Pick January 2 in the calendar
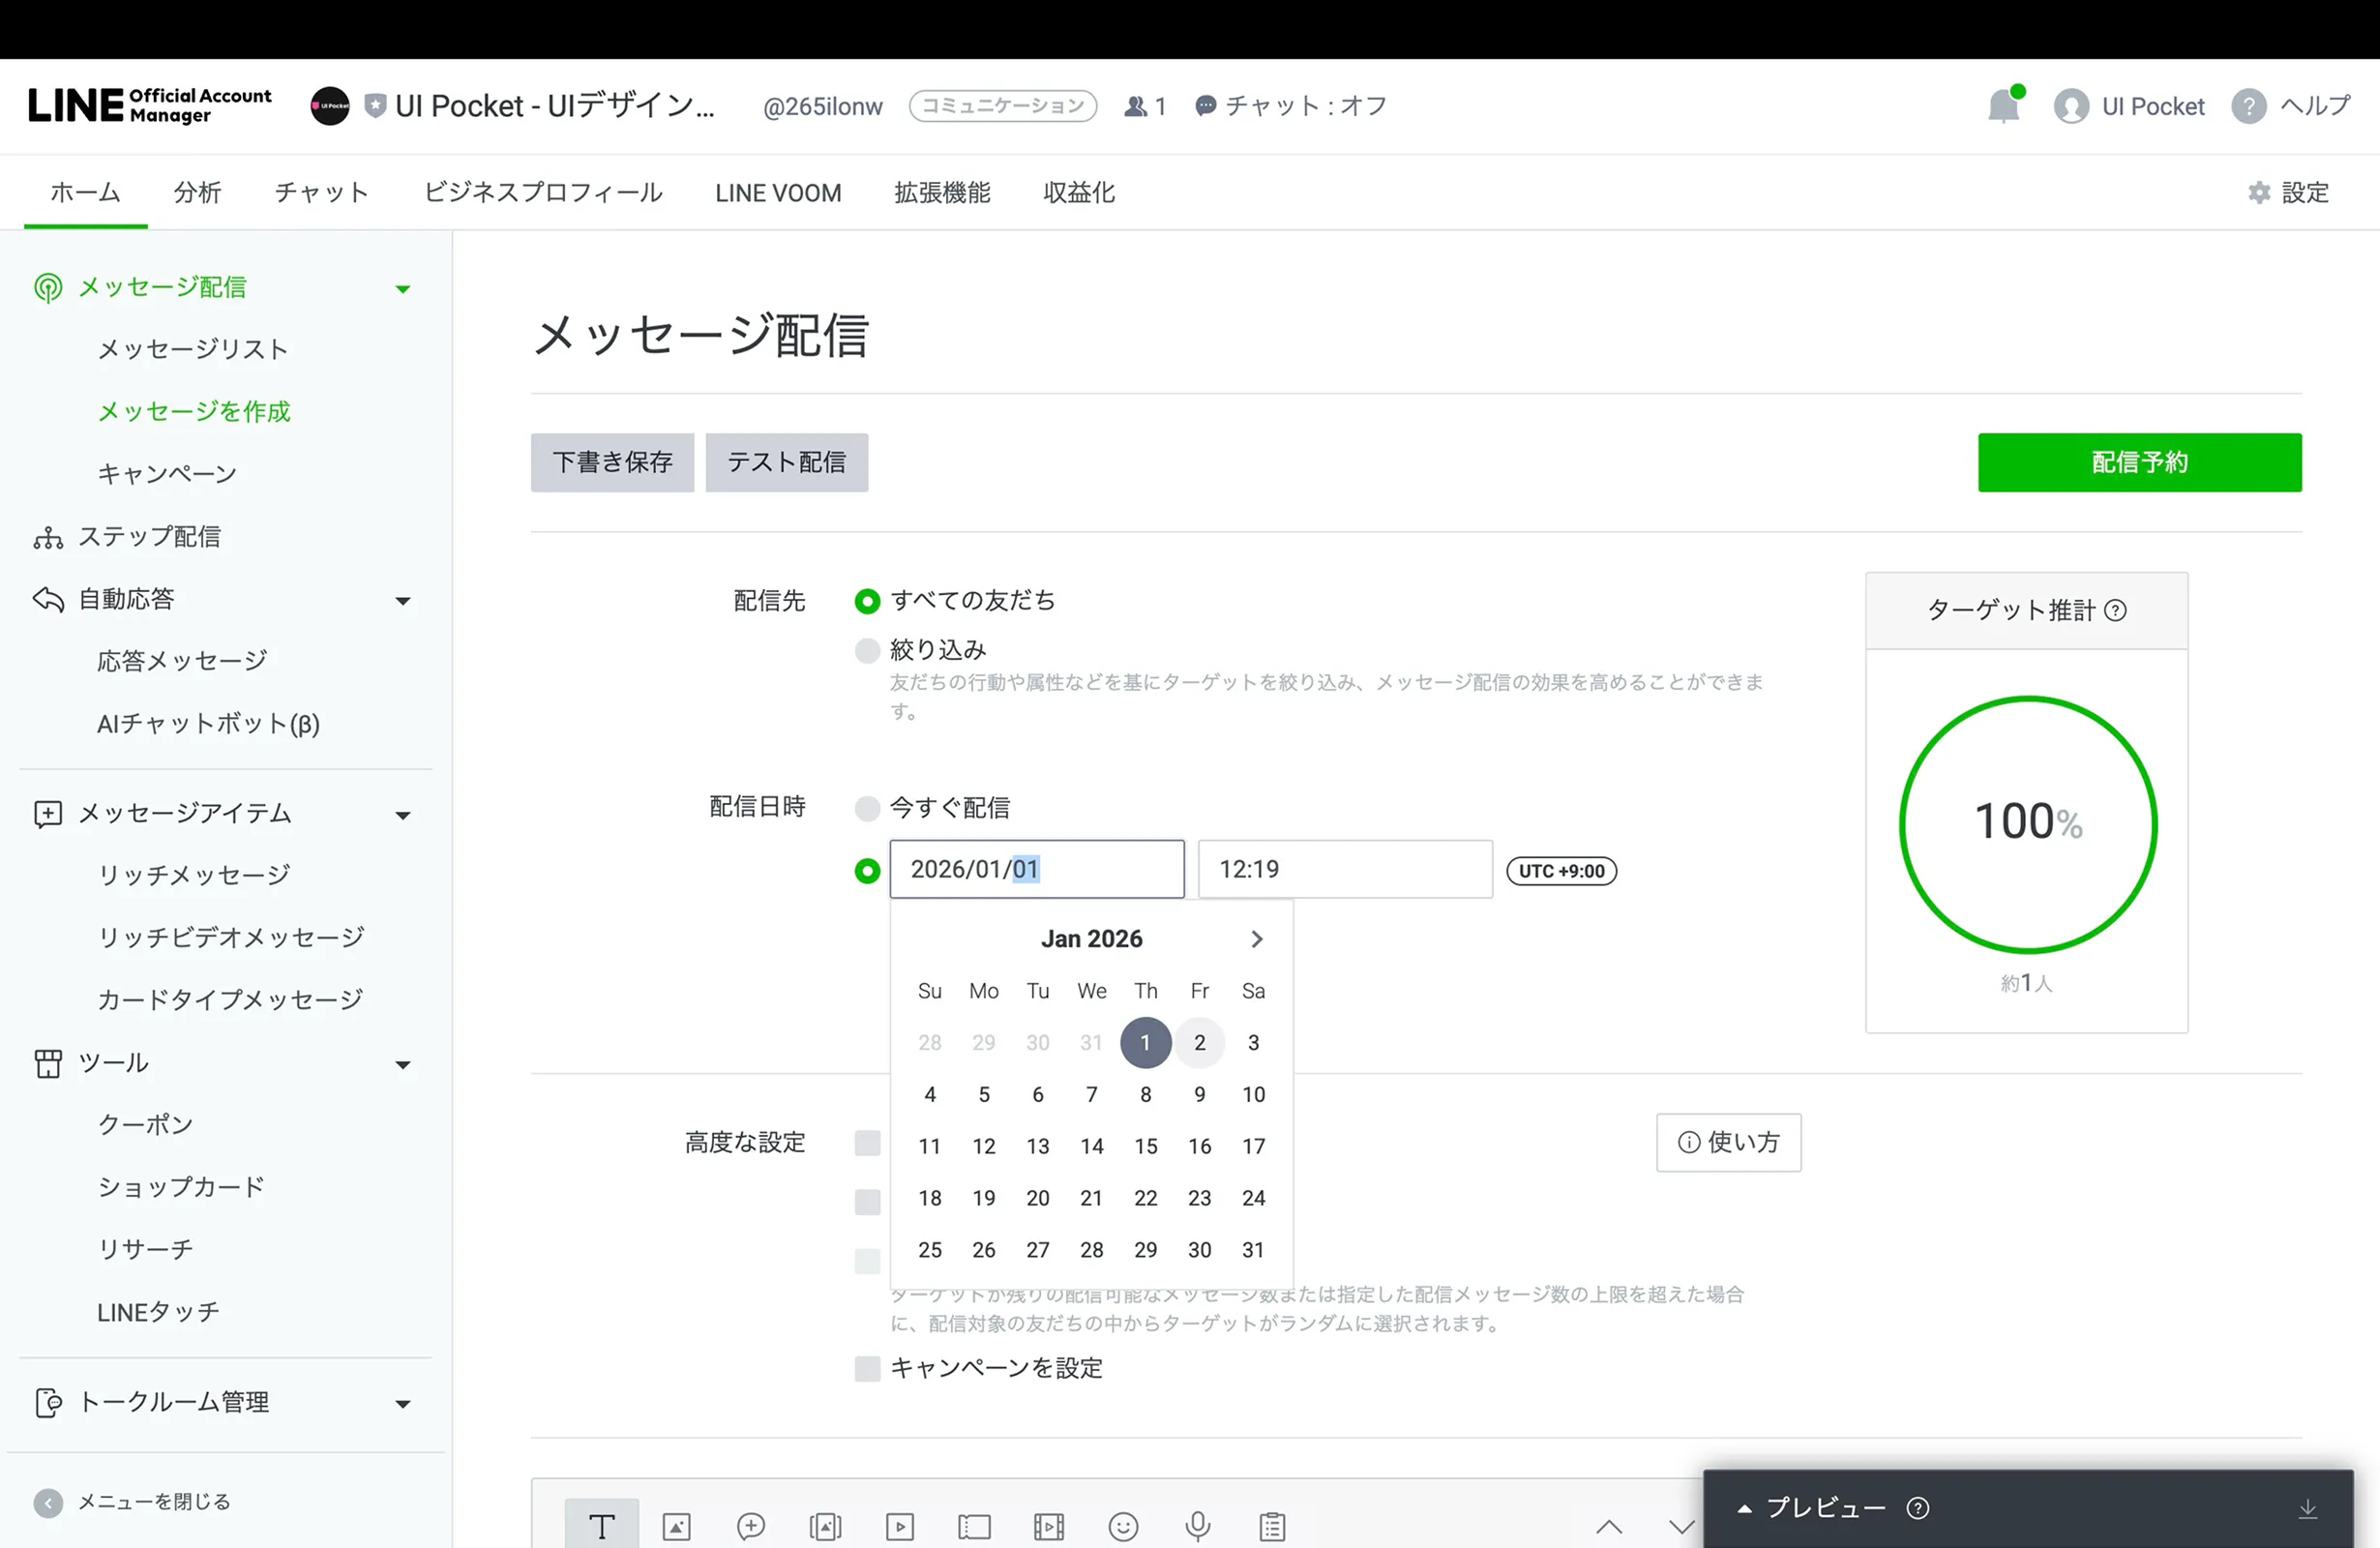The image size is (2380, 1548). [1200, 1043]
